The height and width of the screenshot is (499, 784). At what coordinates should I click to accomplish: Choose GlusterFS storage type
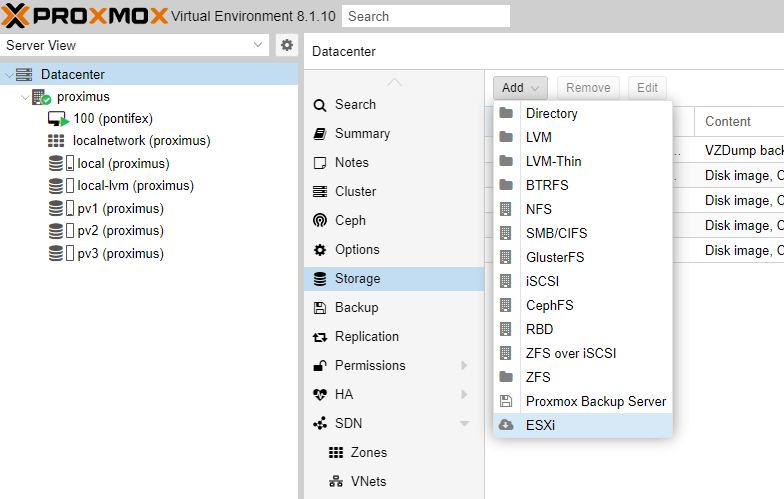click(582, 258)
